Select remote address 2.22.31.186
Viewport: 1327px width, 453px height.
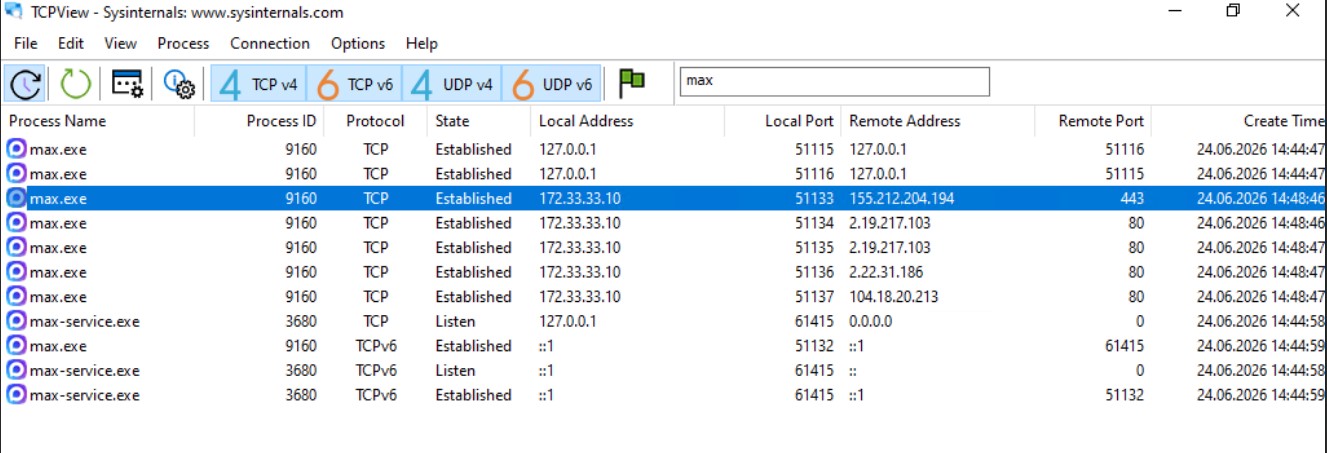coord(888,272)
